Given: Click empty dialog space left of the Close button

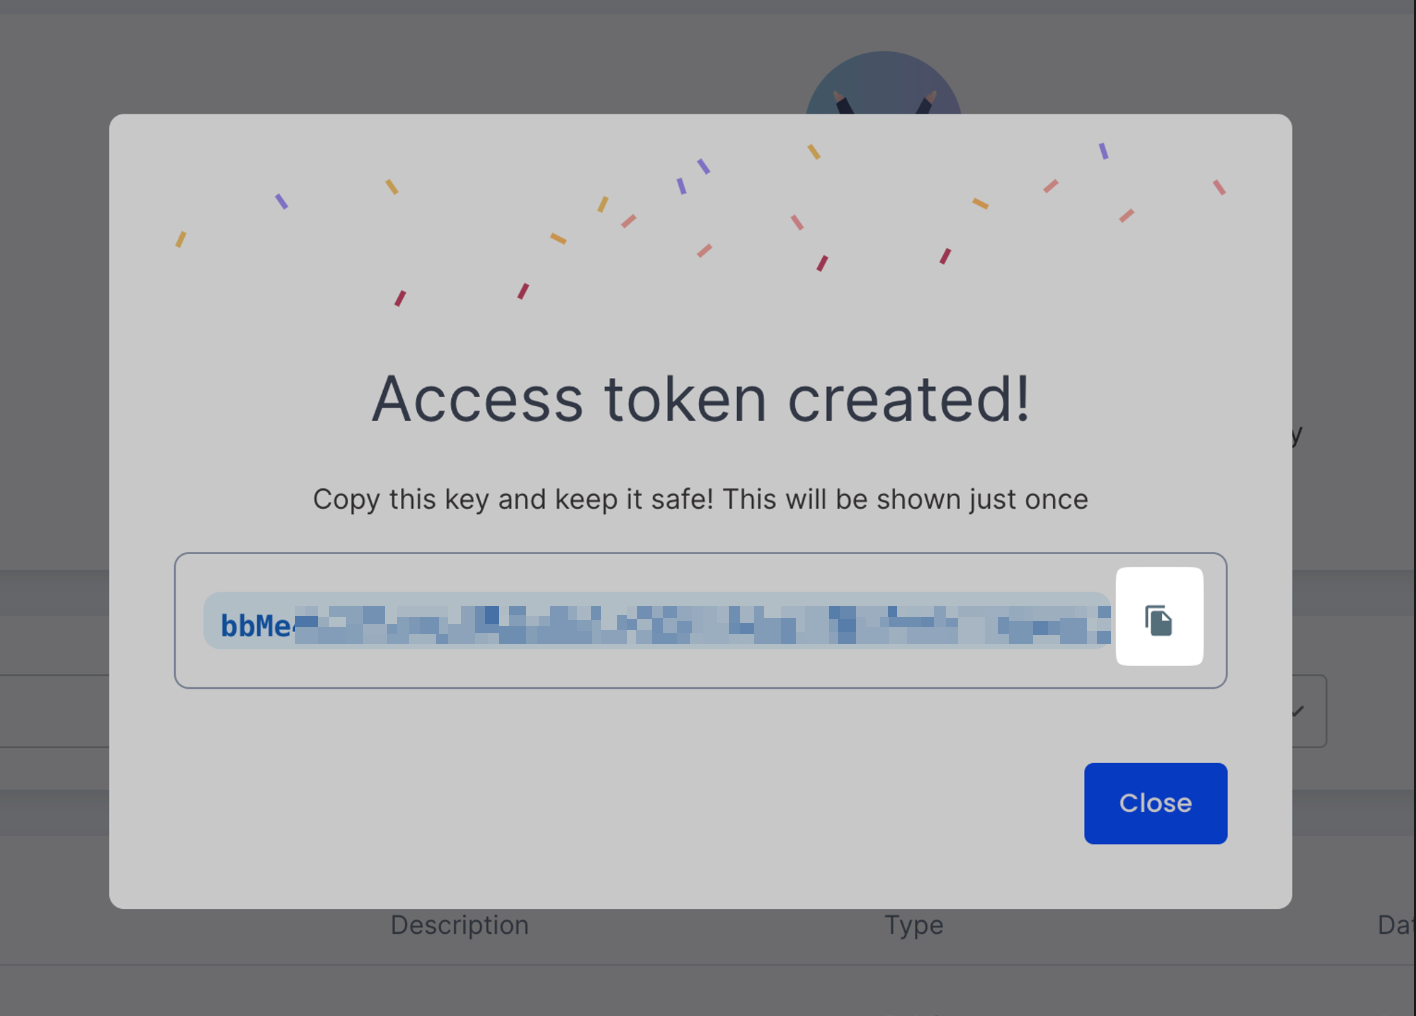Looking at the screenshot, I should point(600,803).
